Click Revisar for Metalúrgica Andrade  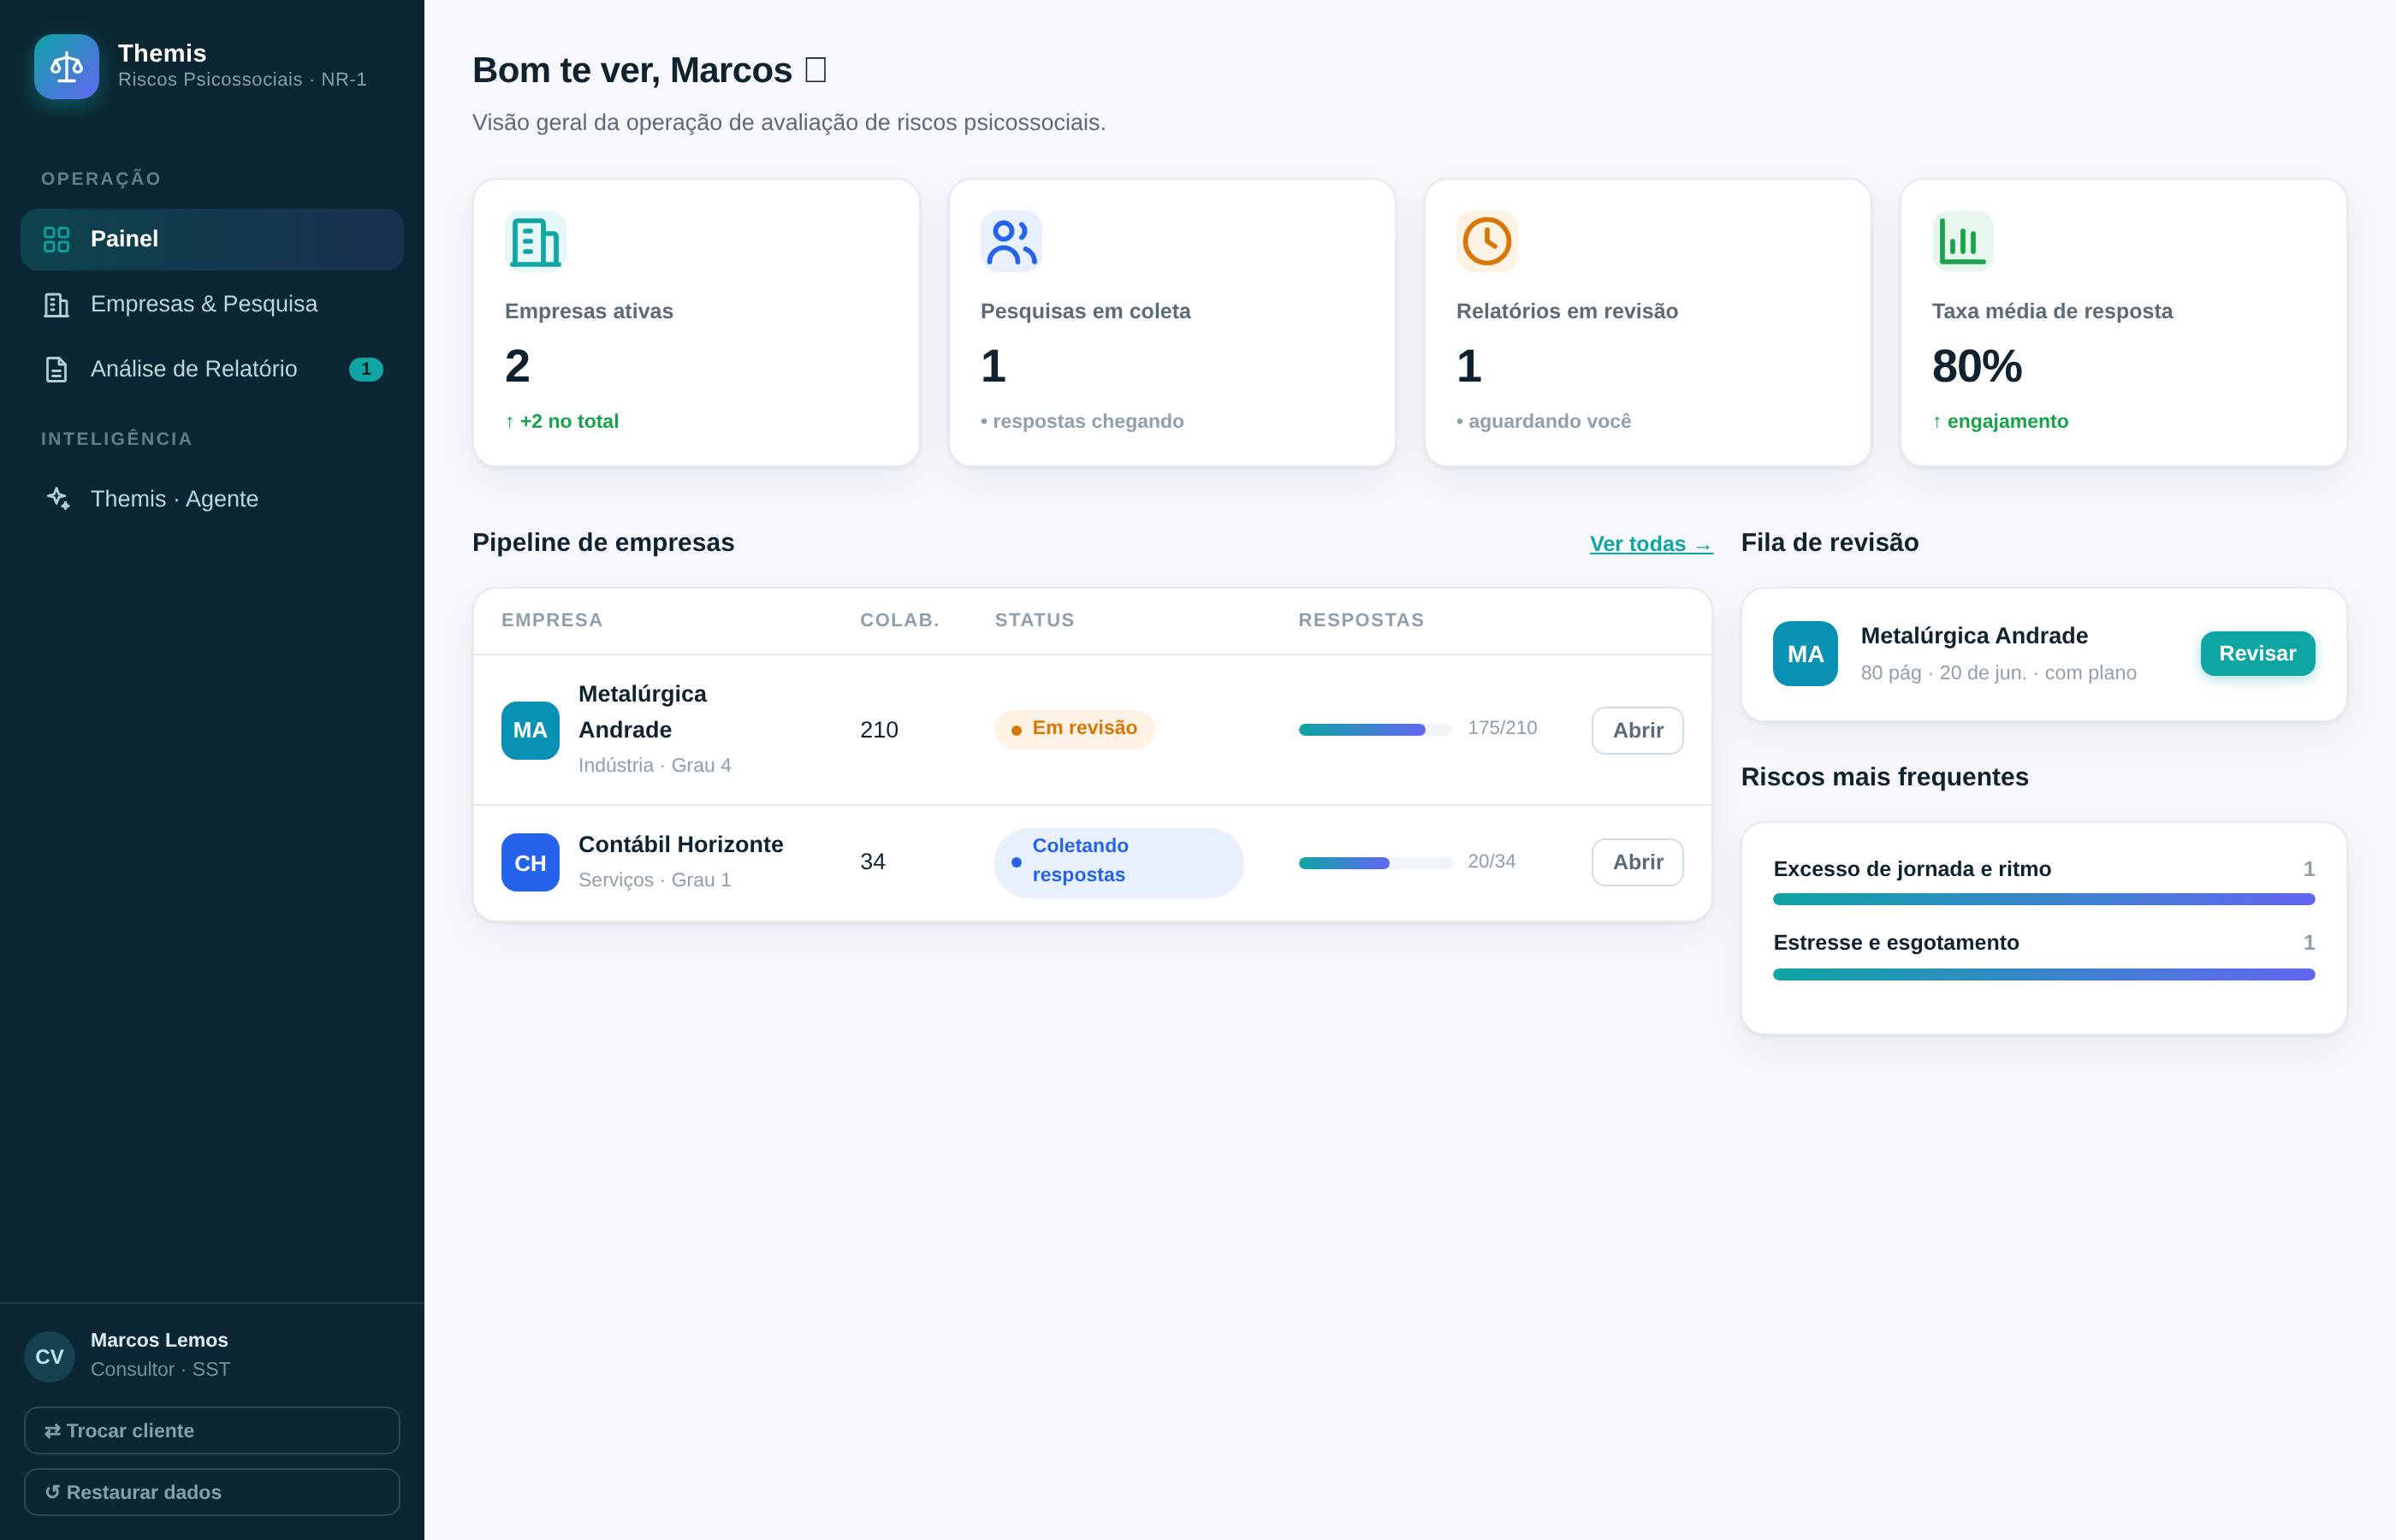tap(2257, 653)
